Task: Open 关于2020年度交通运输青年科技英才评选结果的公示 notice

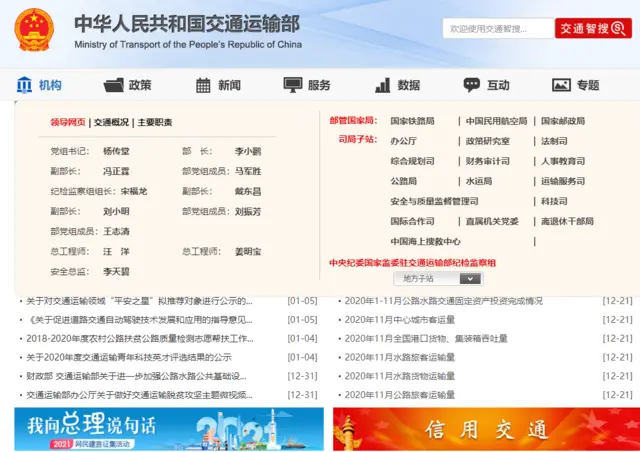Action: [x=129, y=357]
